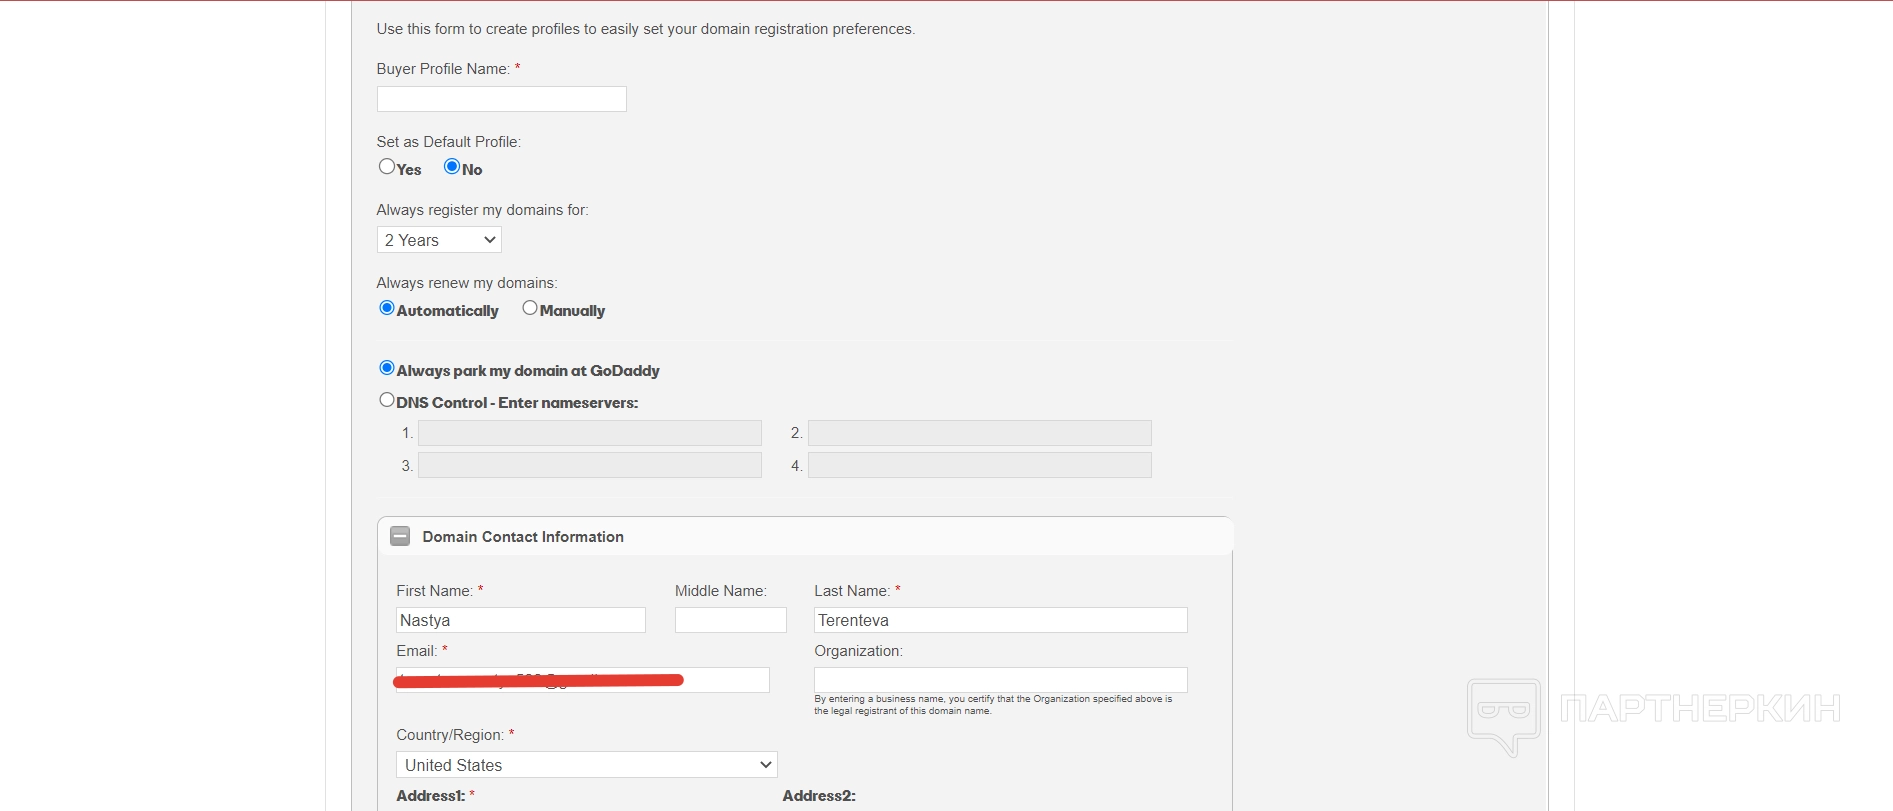
Task: Open the Country/Region dropdown
Action: click(x=587, y=765)
